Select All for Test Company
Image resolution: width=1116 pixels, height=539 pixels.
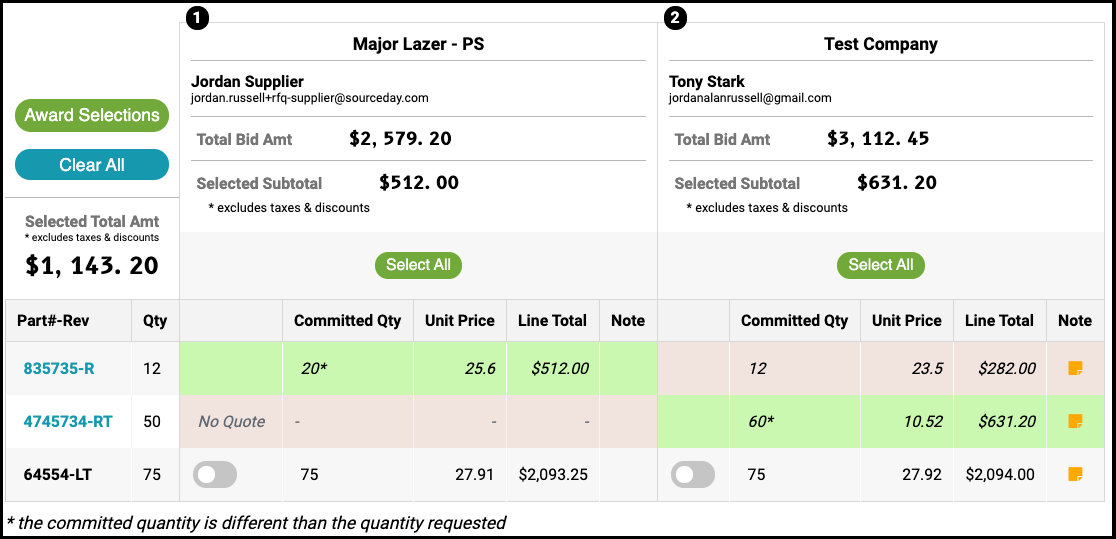pos(880,265)
